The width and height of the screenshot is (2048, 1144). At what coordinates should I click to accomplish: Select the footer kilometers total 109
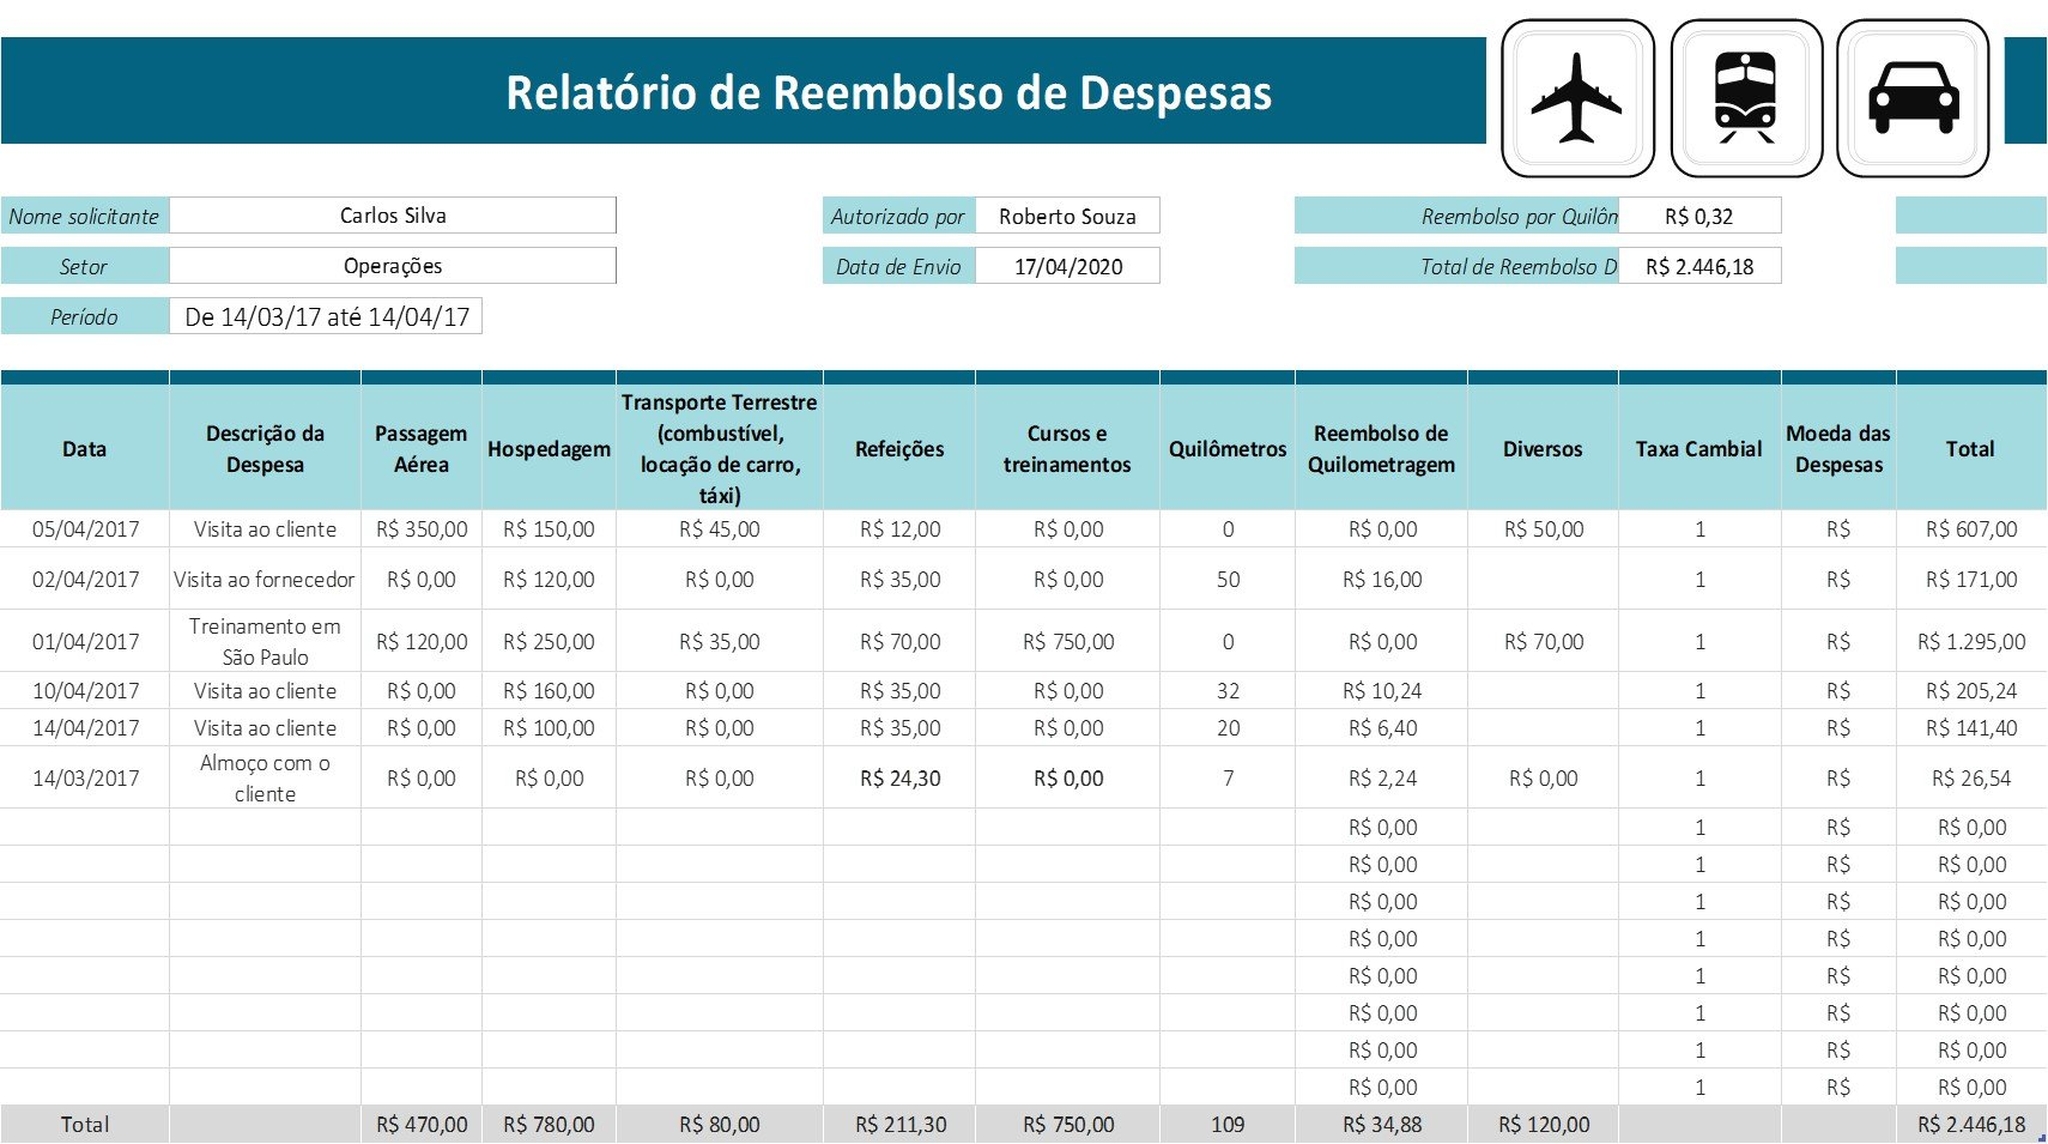coord(1227,1124)
